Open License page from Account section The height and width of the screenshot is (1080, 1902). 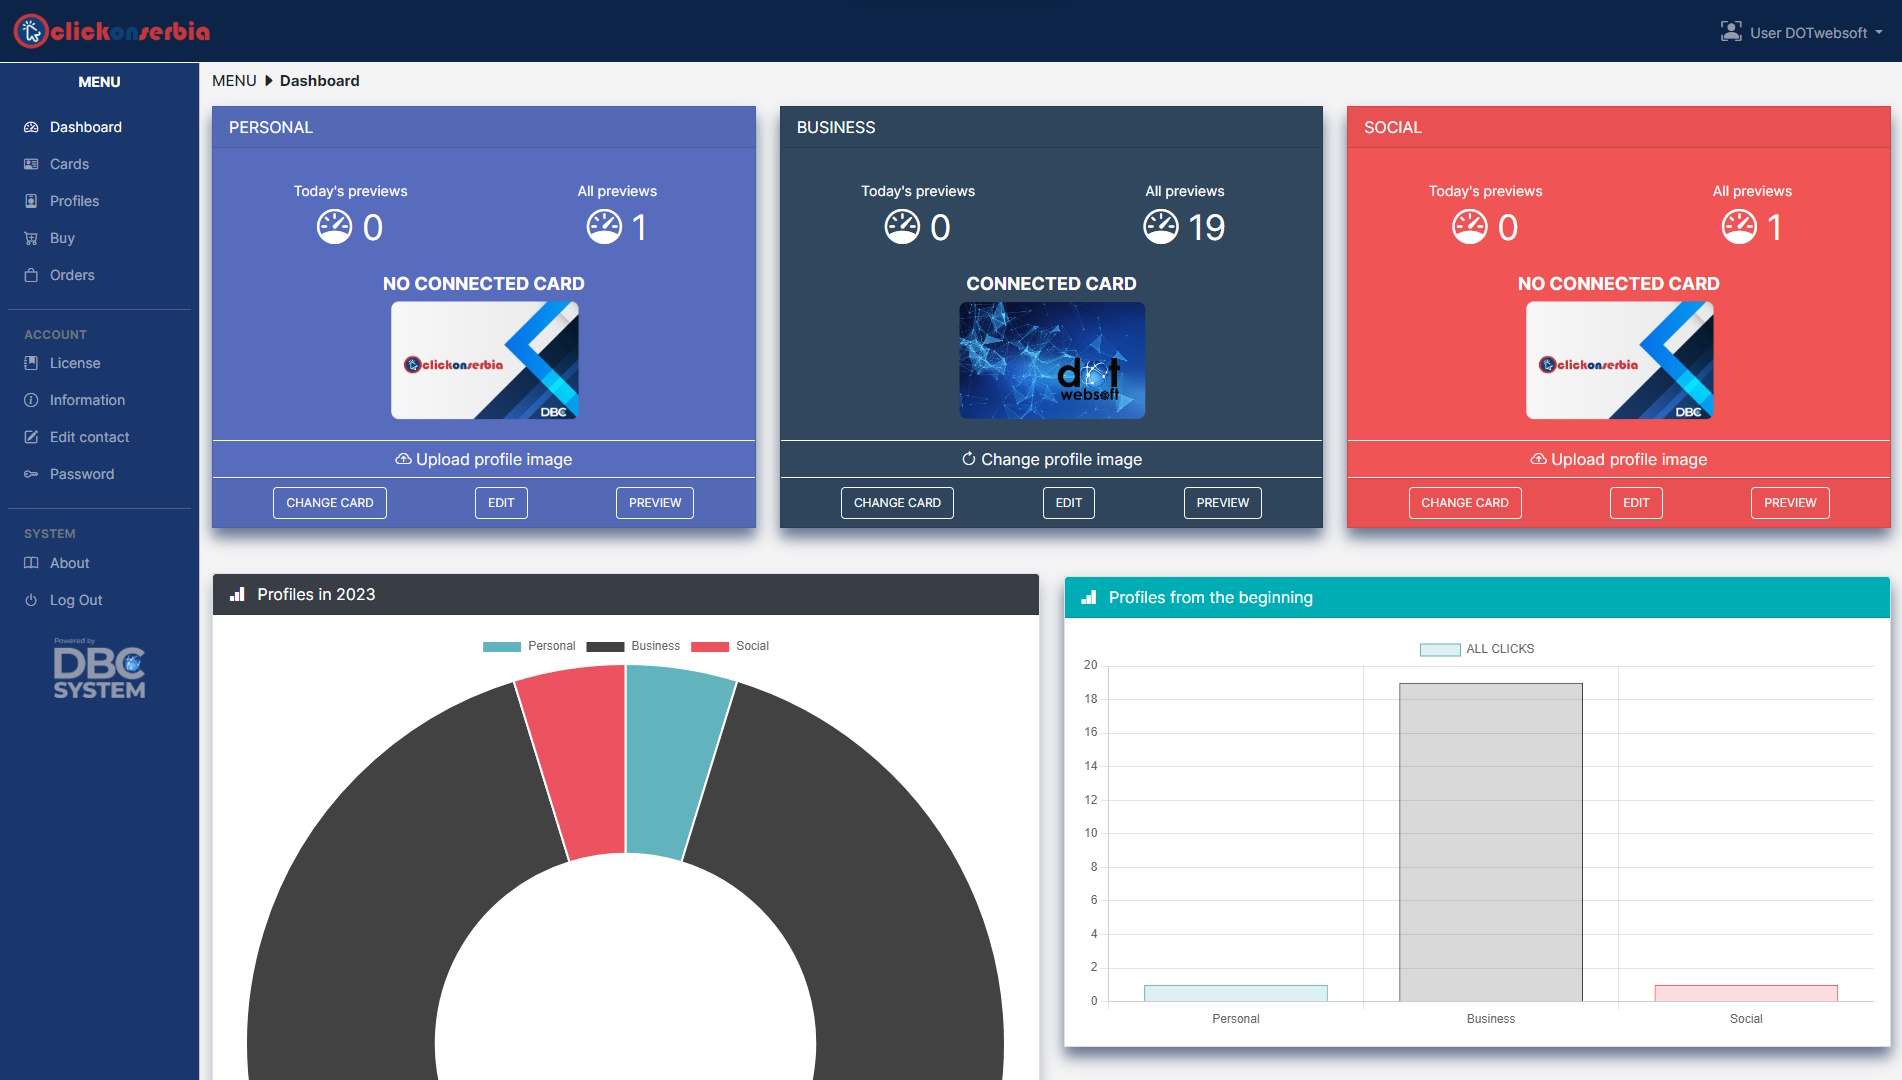point(75,363)
